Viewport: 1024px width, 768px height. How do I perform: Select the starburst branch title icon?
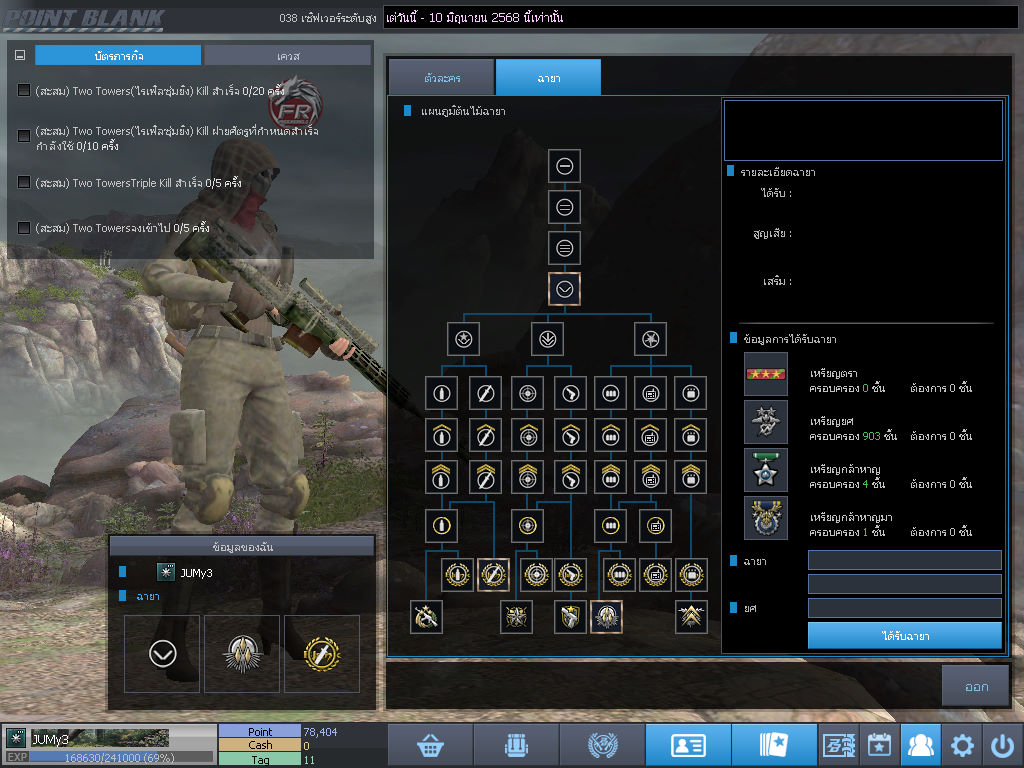click(650, 339)
